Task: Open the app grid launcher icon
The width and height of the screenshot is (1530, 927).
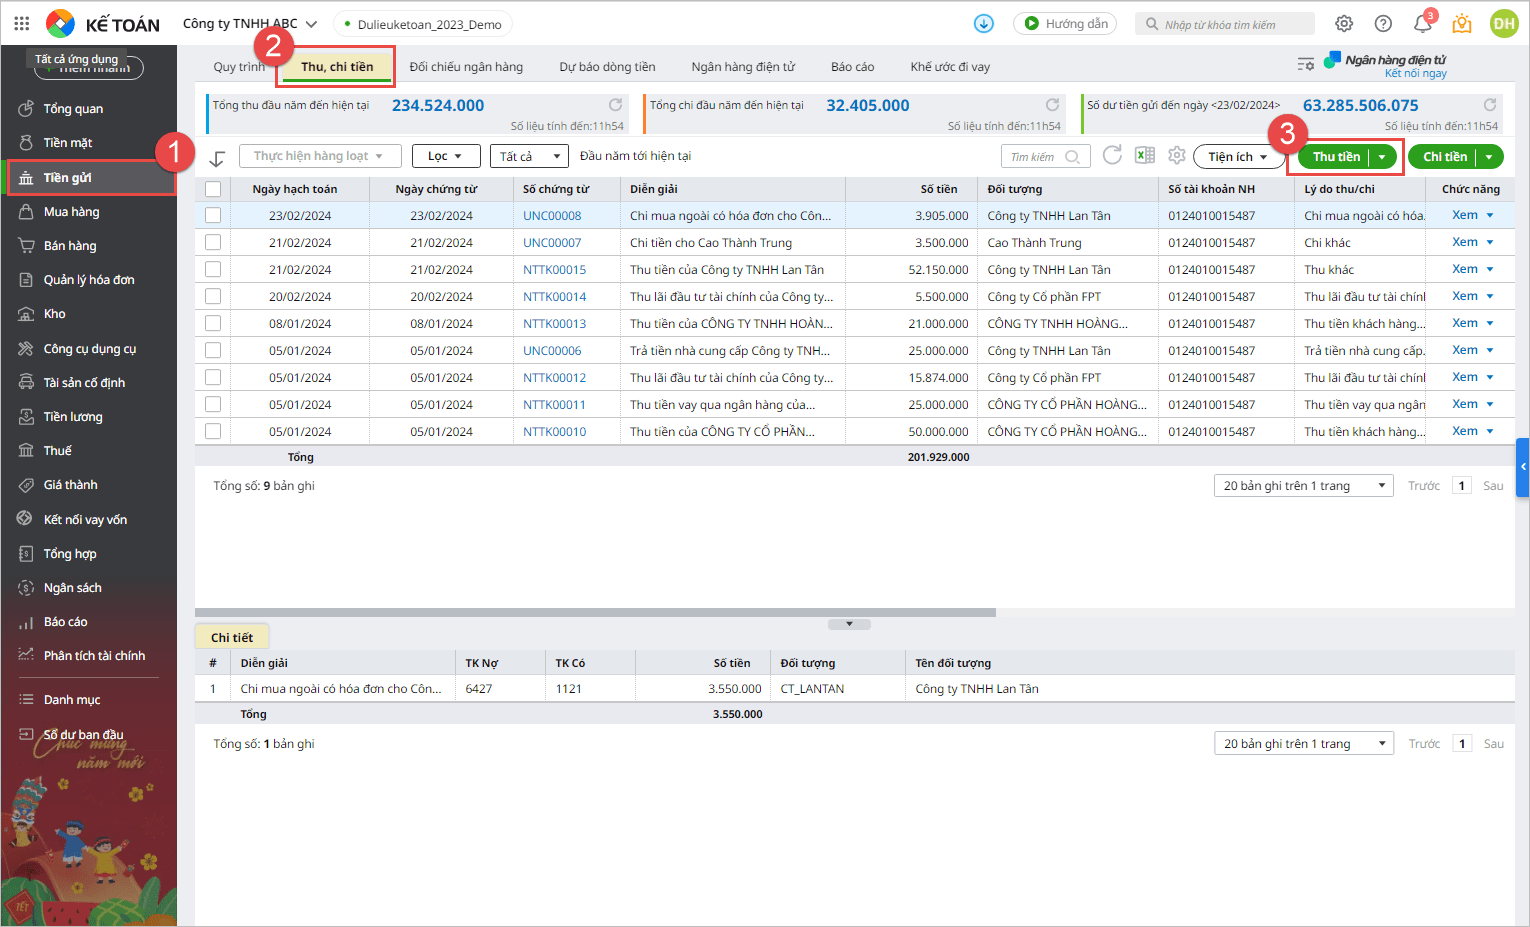Action: 22,23
